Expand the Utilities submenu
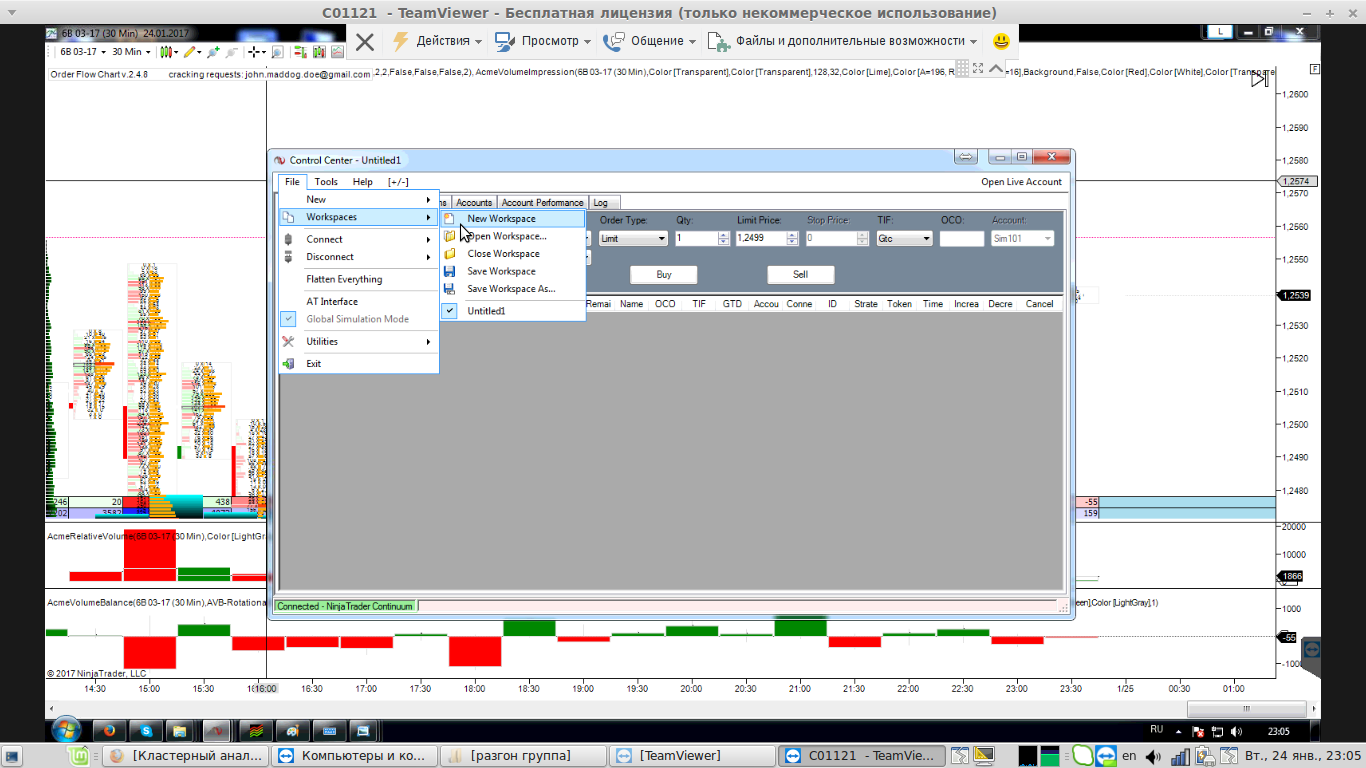The image size is (1366, 768). click(x=358, y=341)
